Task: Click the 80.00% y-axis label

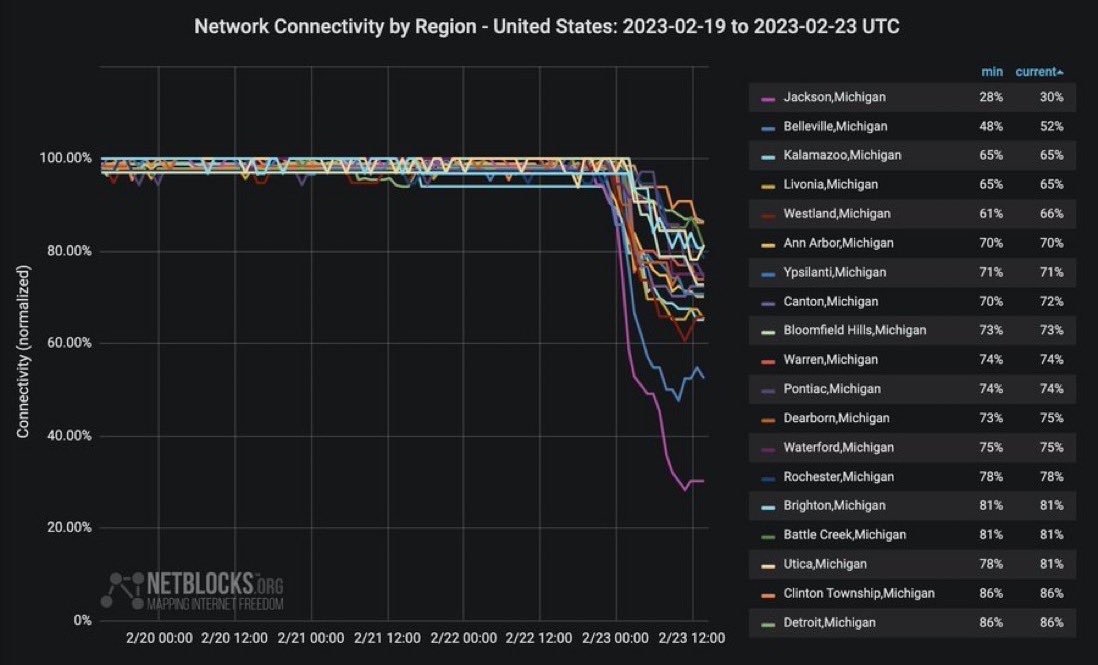Action: pos(69,251)
